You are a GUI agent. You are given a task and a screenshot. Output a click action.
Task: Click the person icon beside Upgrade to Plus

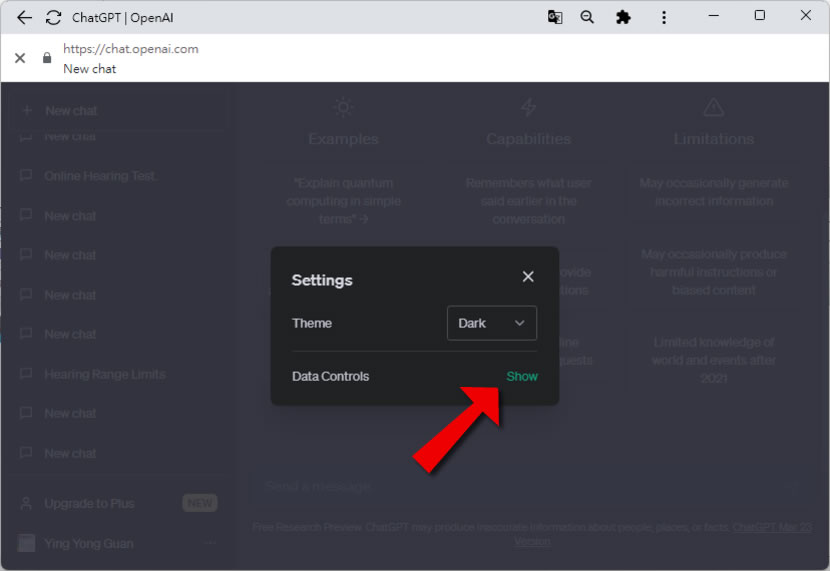tap(26, 503)
